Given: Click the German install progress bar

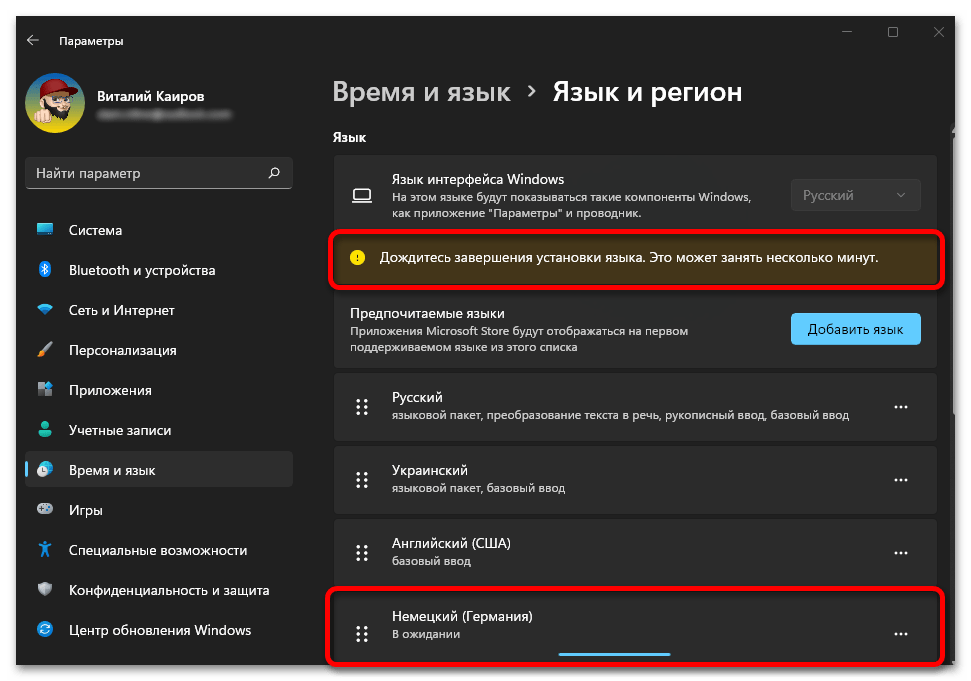Looking at the screenshot, I should (x=614, y=654).
